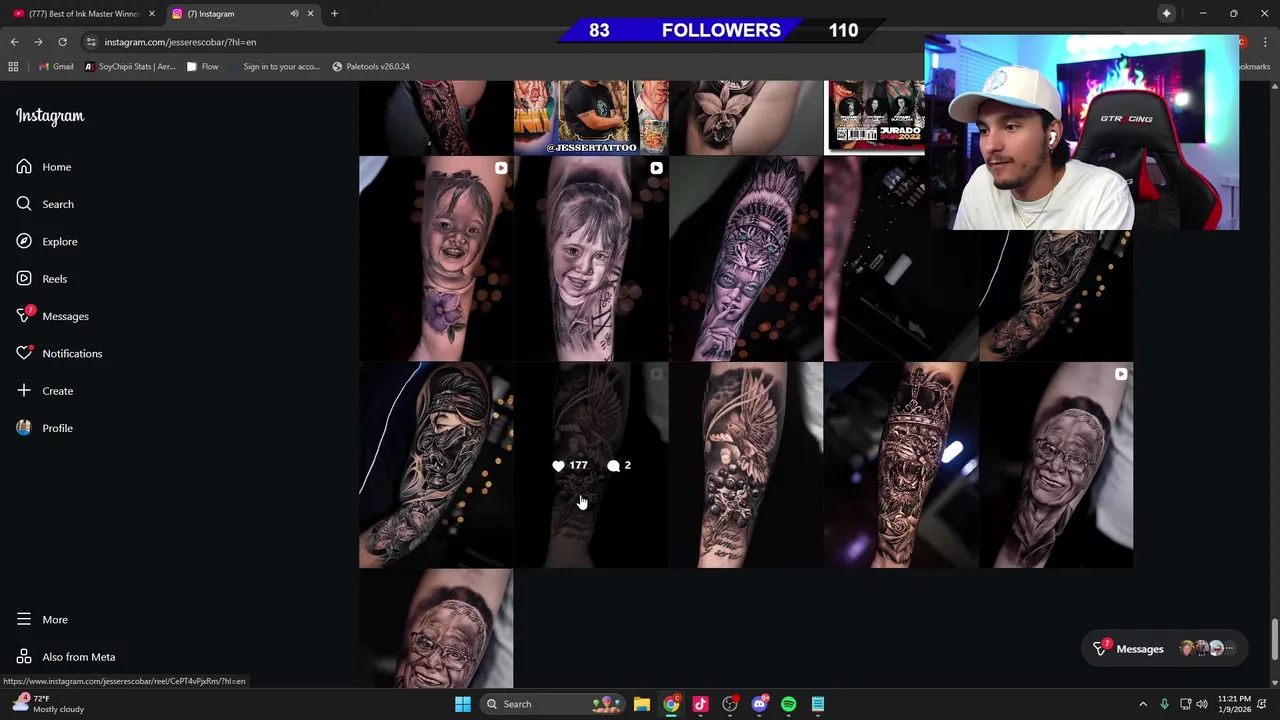The image size is (1280, 720).
Task: Click the taskbar Search box
Action: [553, 704]
